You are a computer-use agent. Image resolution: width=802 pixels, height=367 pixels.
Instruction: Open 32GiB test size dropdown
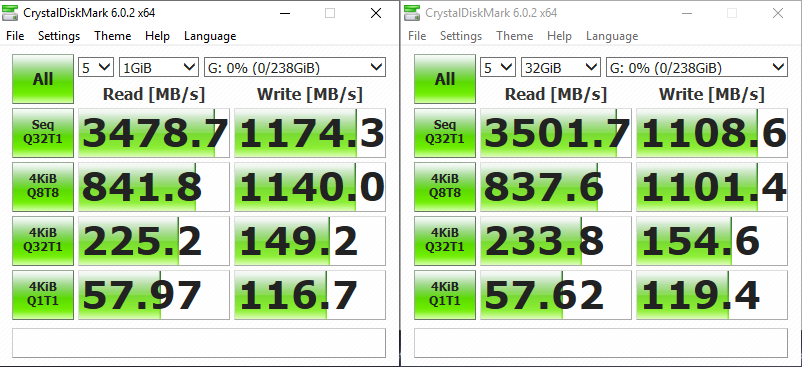[x=561, y=67]
